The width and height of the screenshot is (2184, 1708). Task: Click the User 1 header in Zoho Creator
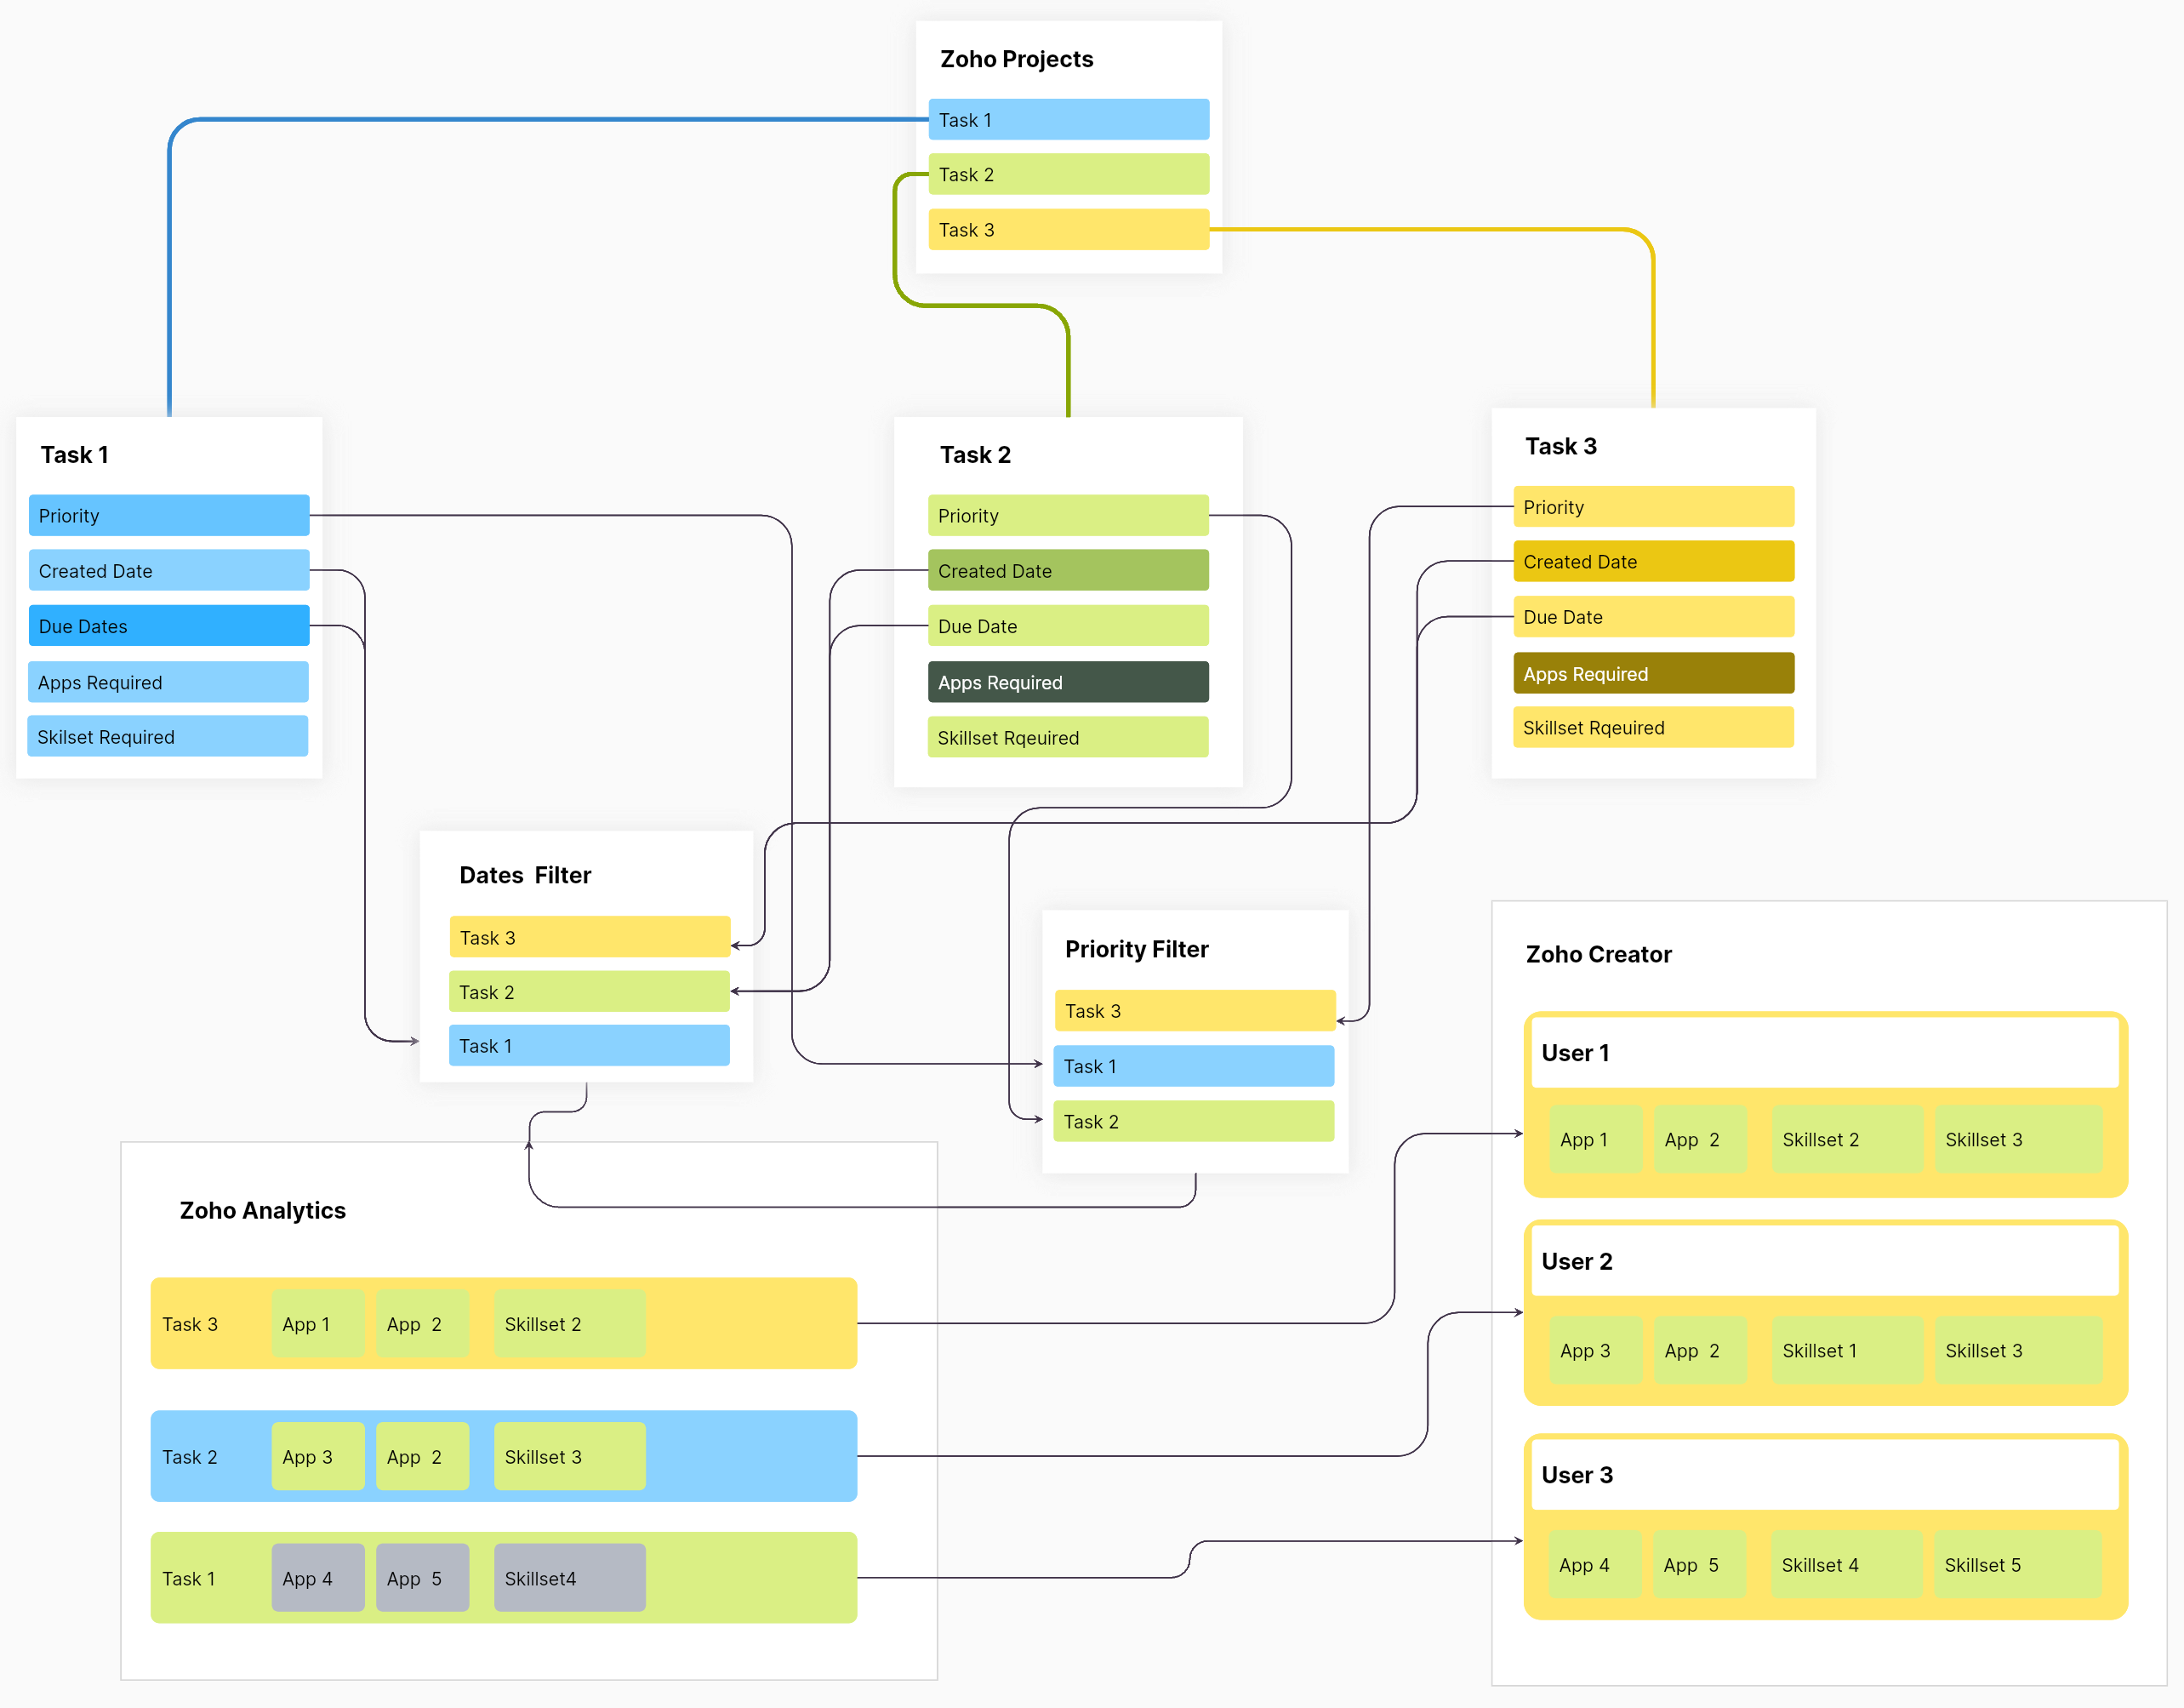click(1824, 1053)
